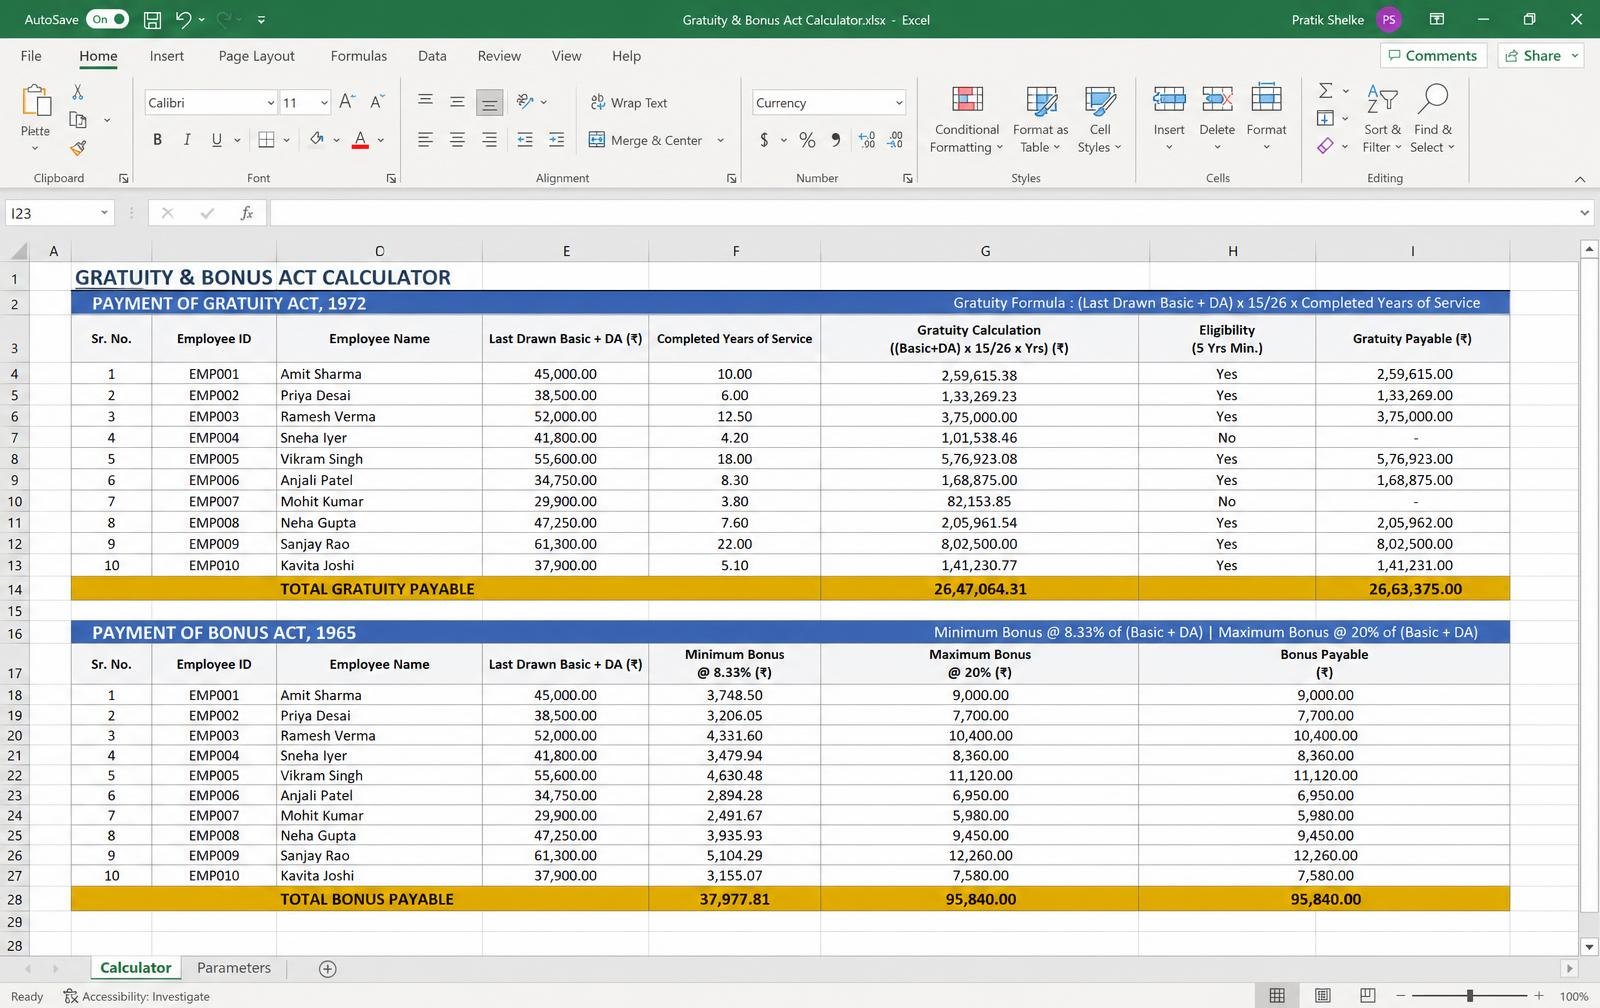This screenshot has height=1008, width=1600.
Task: Click Decrease Decimal icon
Action: click(x=895, y=140)
